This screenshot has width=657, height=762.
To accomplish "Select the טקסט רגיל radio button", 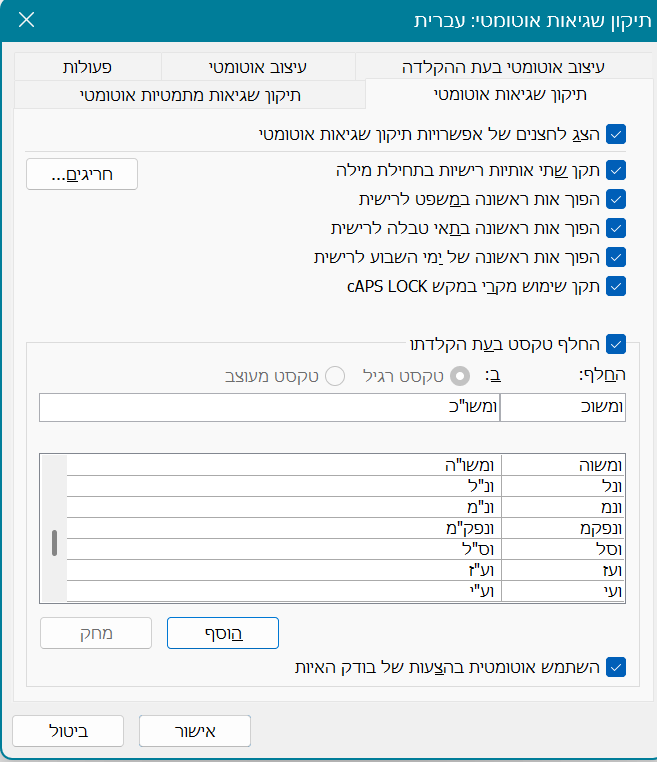I will 461,376.
